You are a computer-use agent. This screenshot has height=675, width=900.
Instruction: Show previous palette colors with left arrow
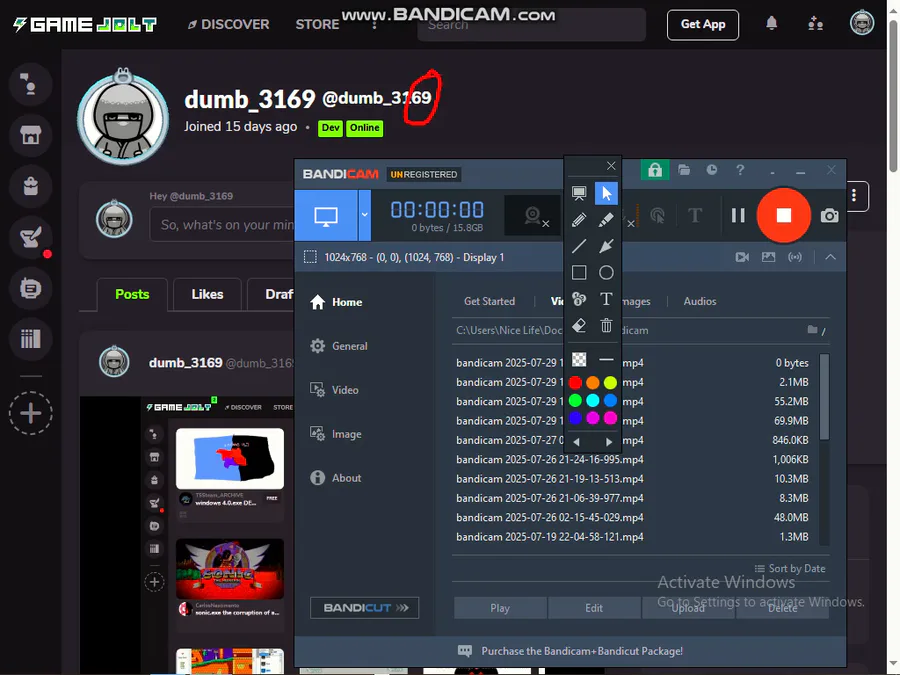click(576, 441)
